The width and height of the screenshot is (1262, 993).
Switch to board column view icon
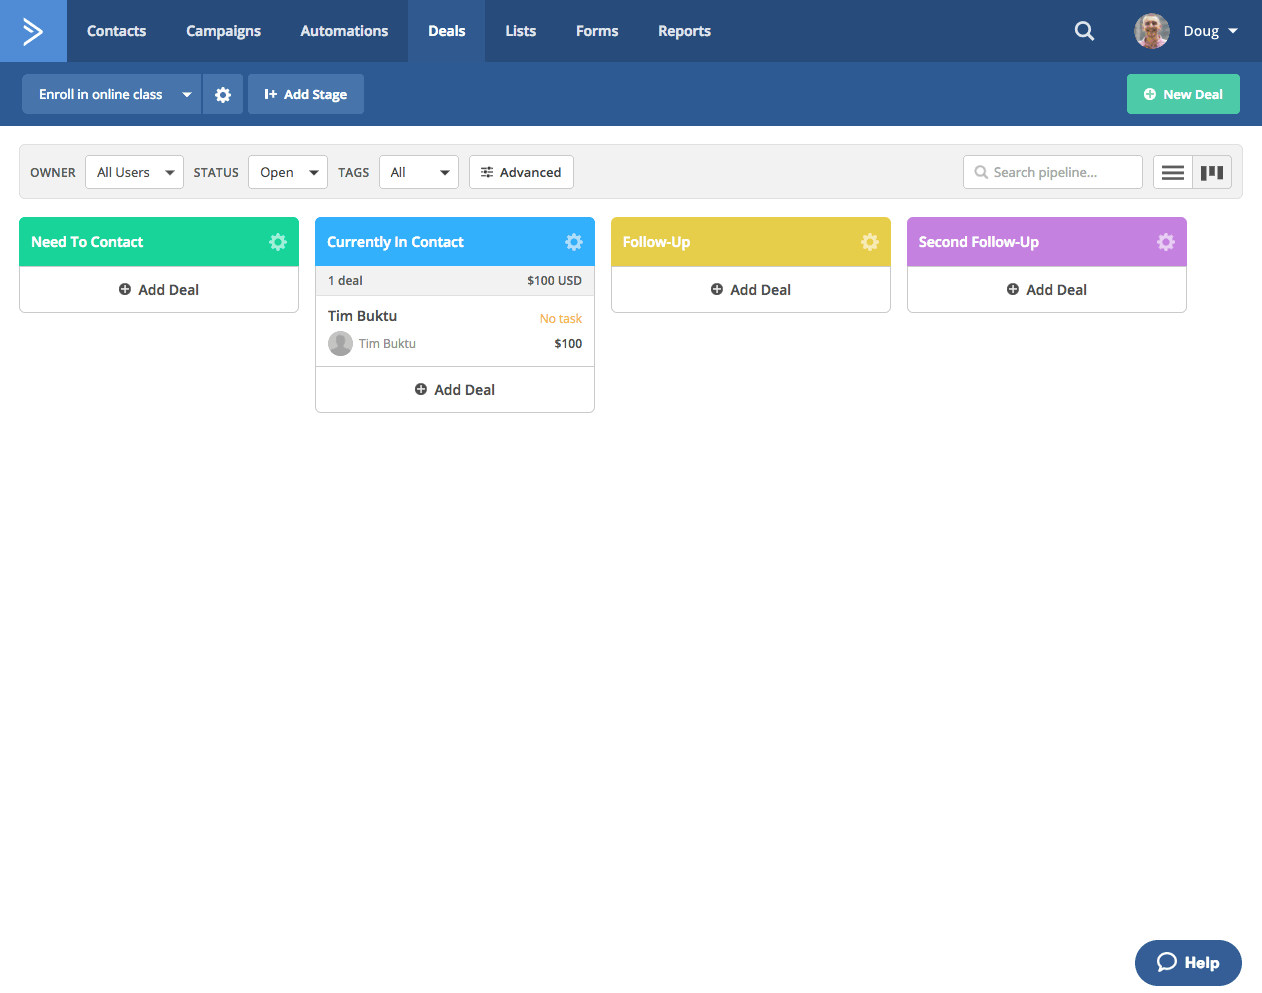[1212, 172]
